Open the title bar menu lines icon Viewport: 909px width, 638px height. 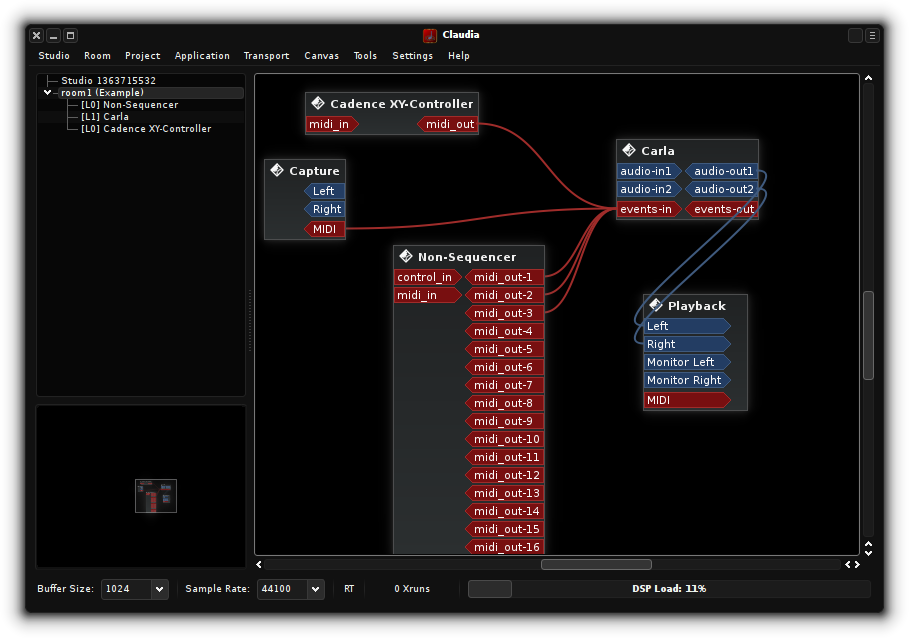tap(872, 36)
